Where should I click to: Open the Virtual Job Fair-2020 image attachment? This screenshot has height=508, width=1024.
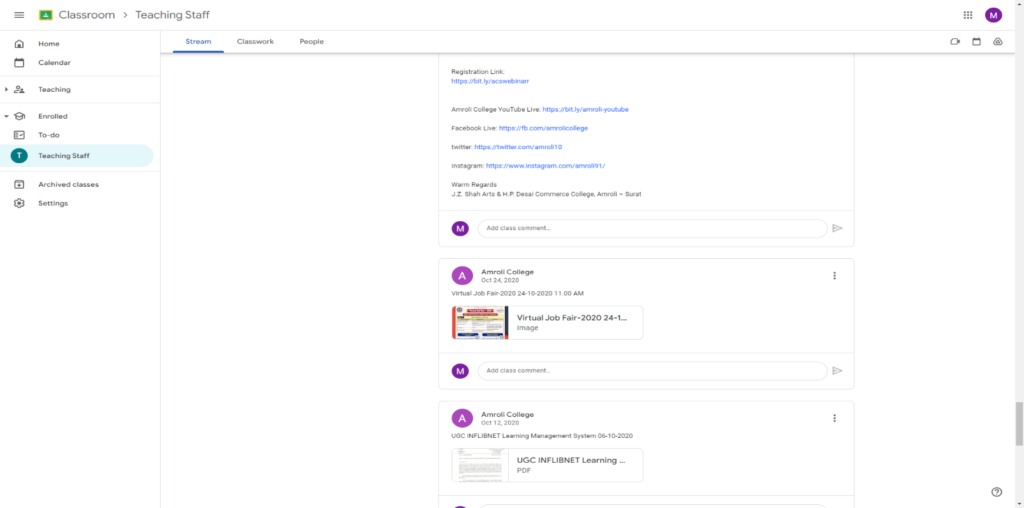coord(546,322)
